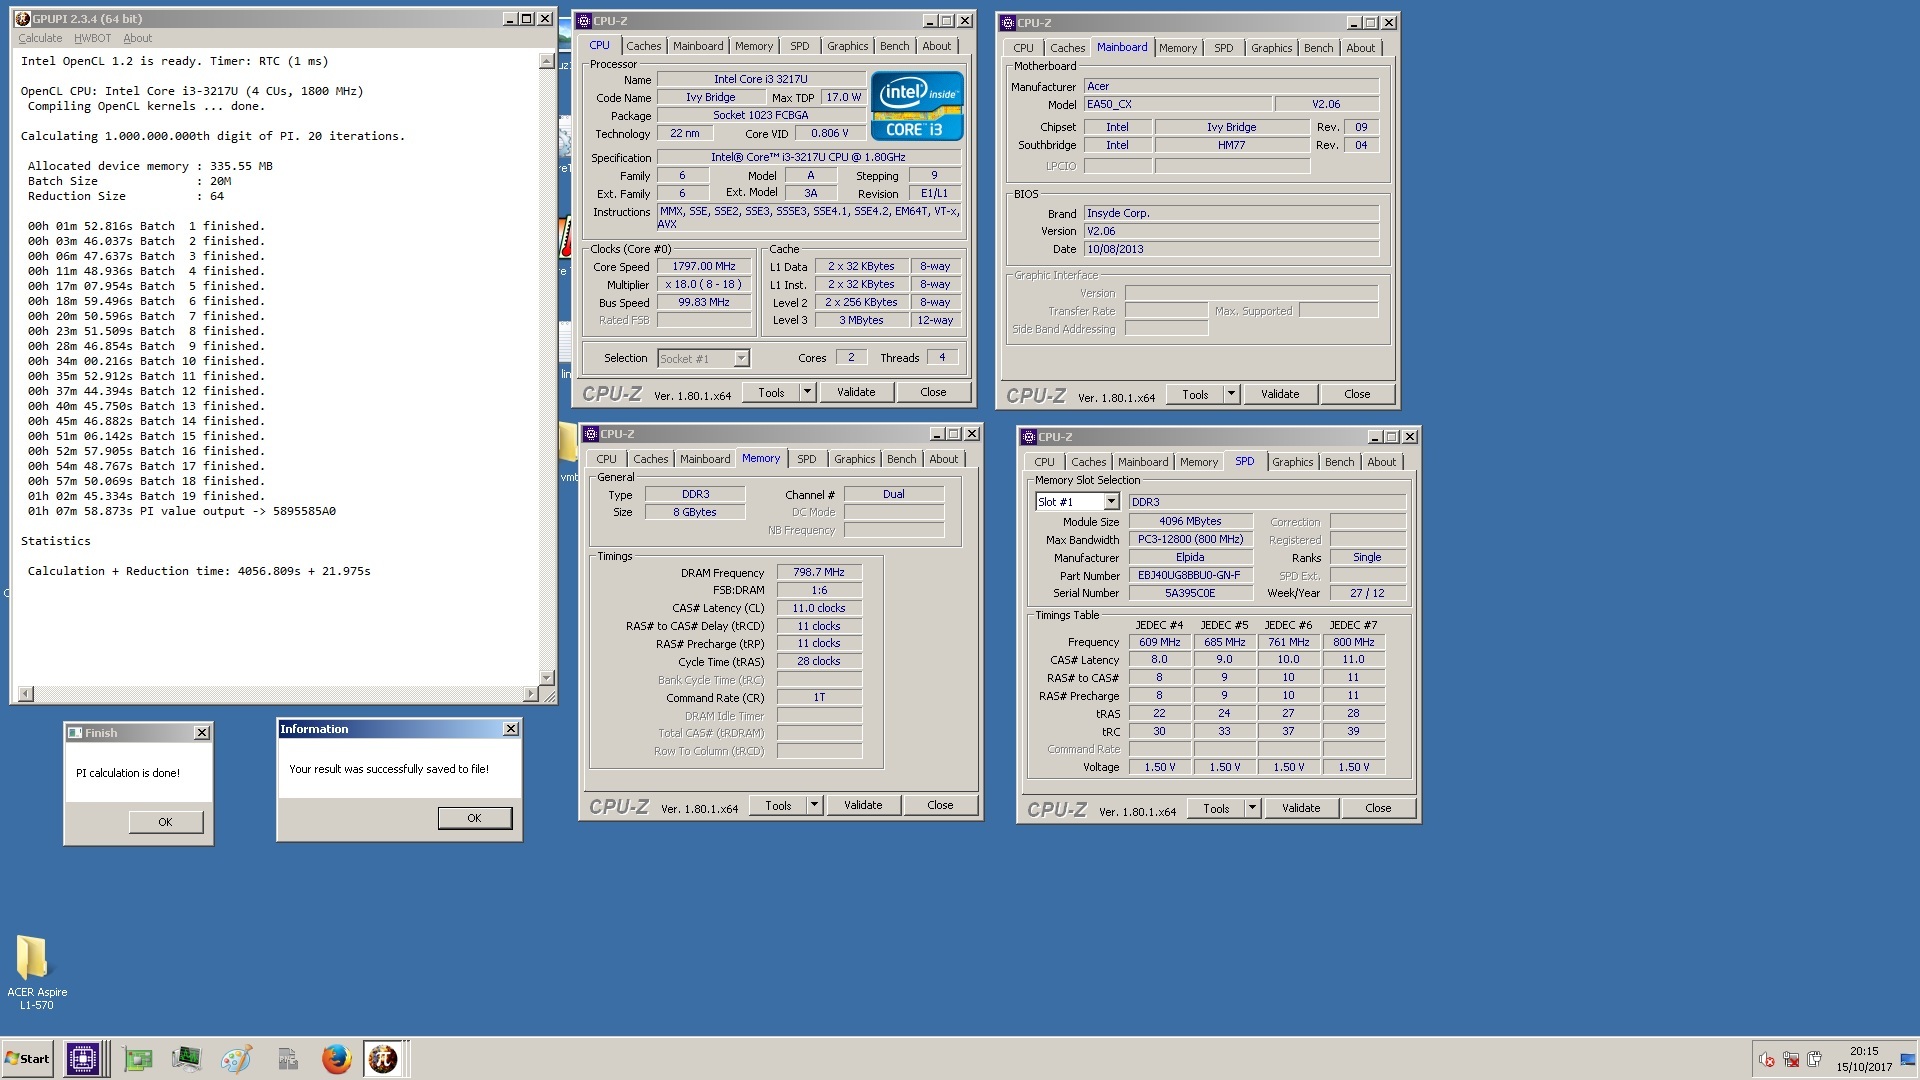Click the GPUPI window title bar icon
1920x1080 pixels.
(x=23, y=19)
